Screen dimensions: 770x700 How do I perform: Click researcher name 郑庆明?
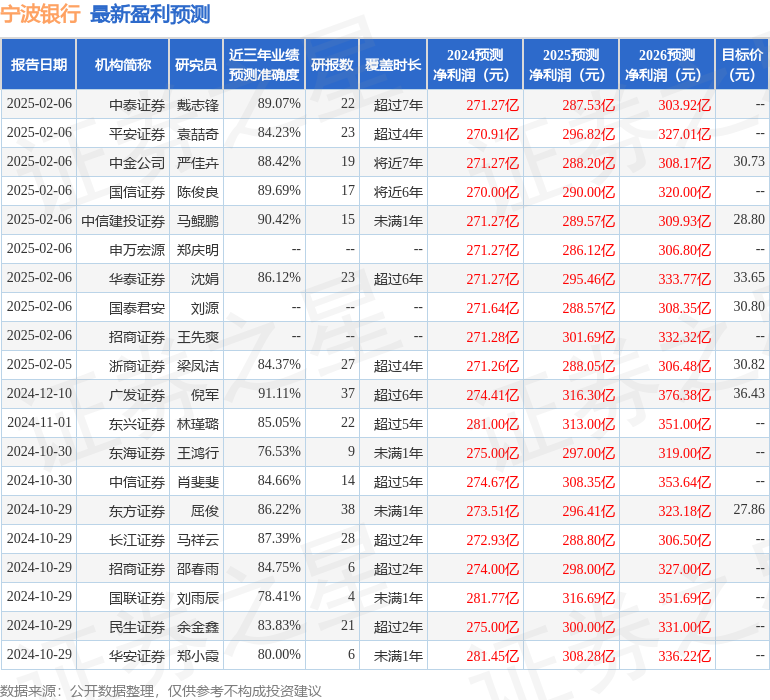click(198, 250)
